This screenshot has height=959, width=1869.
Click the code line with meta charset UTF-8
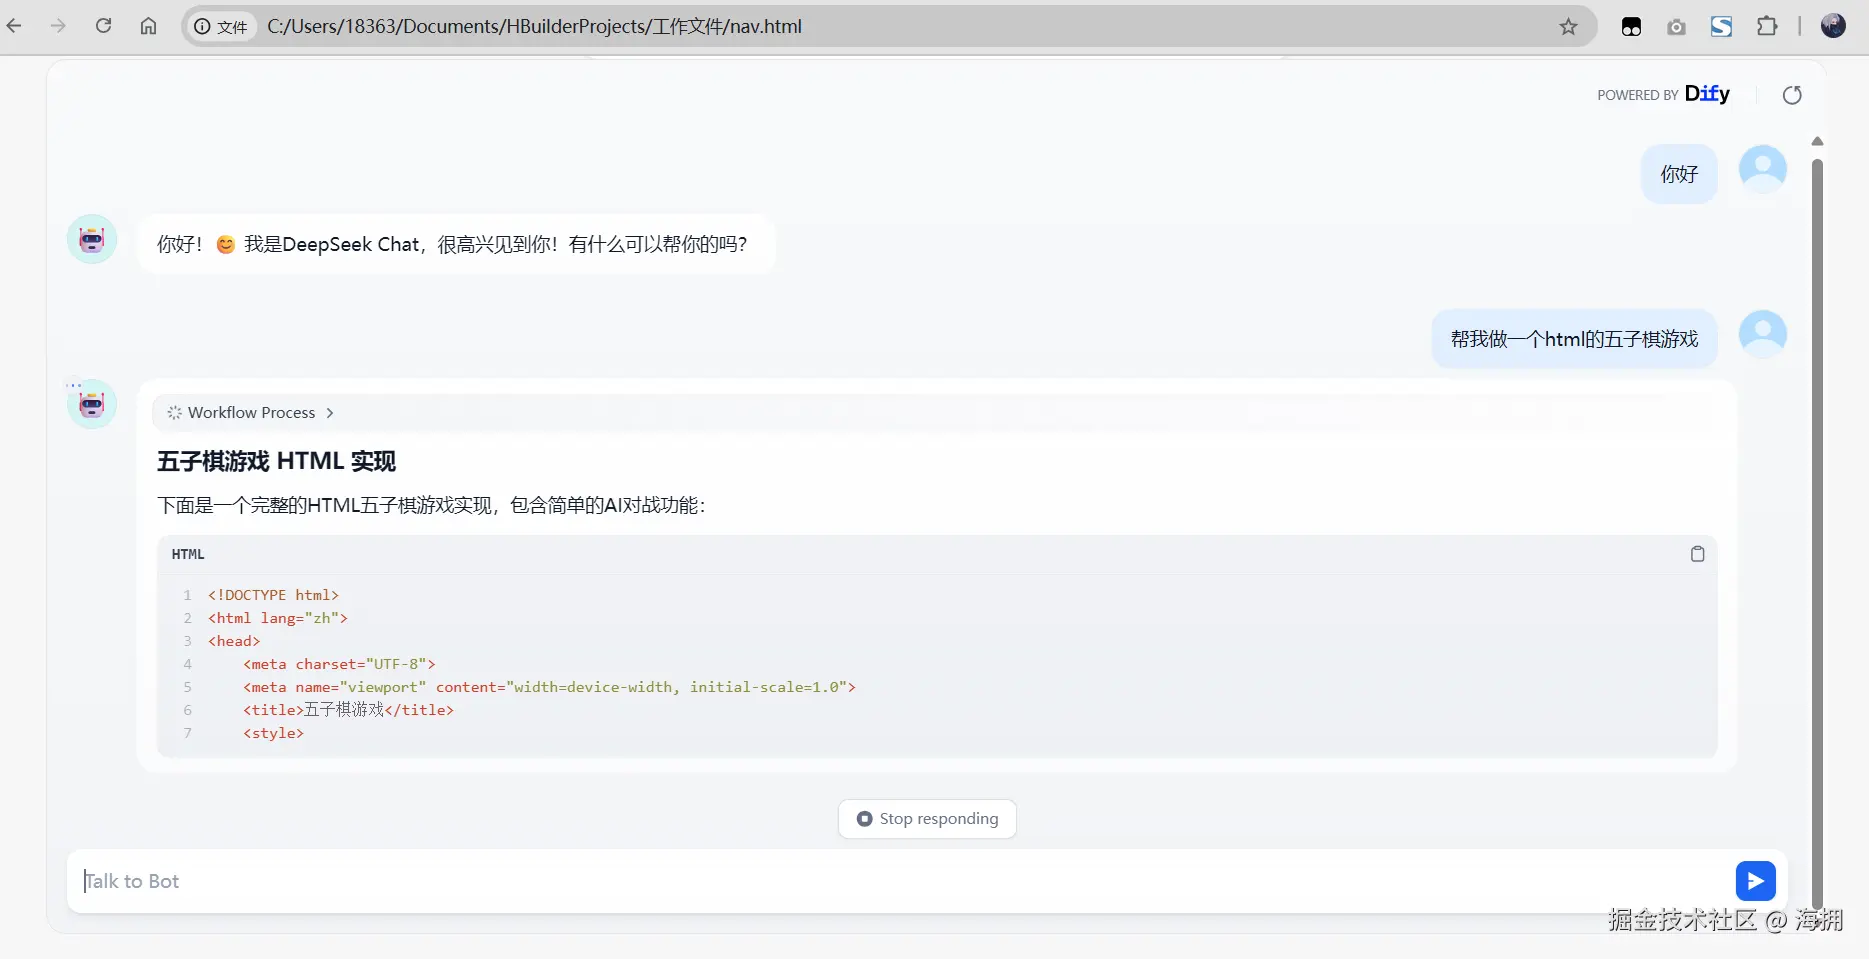339,664
